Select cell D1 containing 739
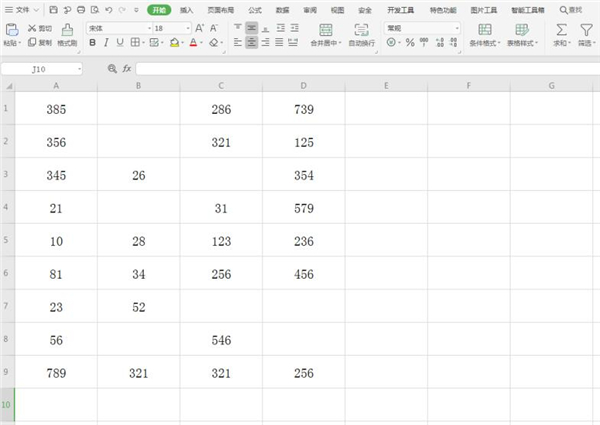Image resolution: width=600 pixels, height=425 pixels. point(303,108)
